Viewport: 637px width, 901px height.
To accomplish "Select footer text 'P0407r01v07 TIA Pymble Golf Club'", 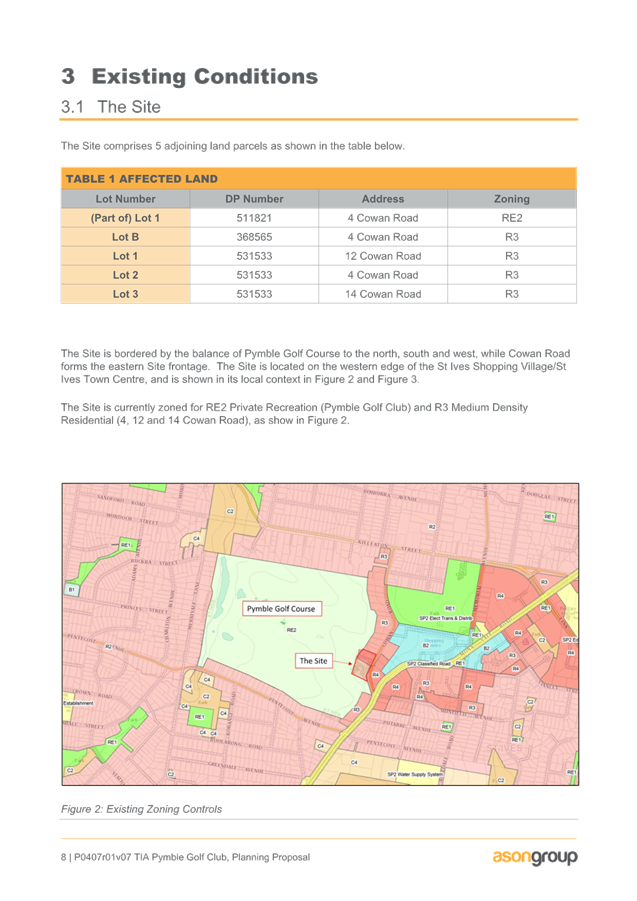I will [151, 857].
